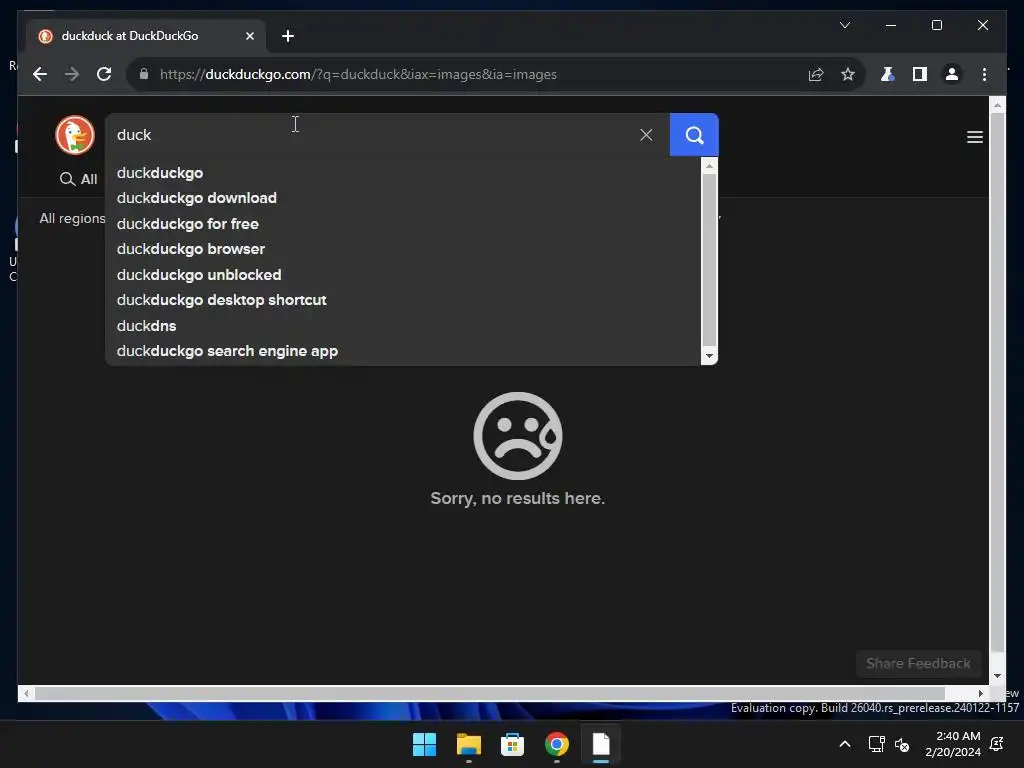
Task: Click horizontal scrollbar right arrow
Action: point(980,693)
